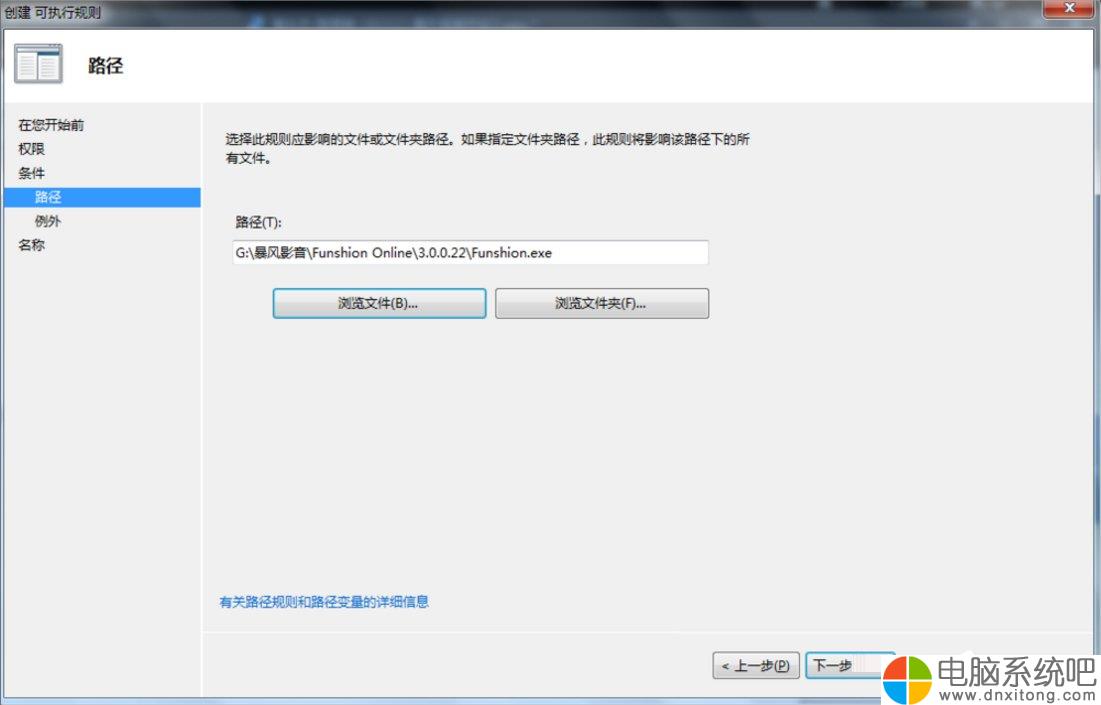Image resolution: width=1101 pixels, height=705 pixels.
Task: Click the 创建 可执行规则 window title
Action: (53, 12)
